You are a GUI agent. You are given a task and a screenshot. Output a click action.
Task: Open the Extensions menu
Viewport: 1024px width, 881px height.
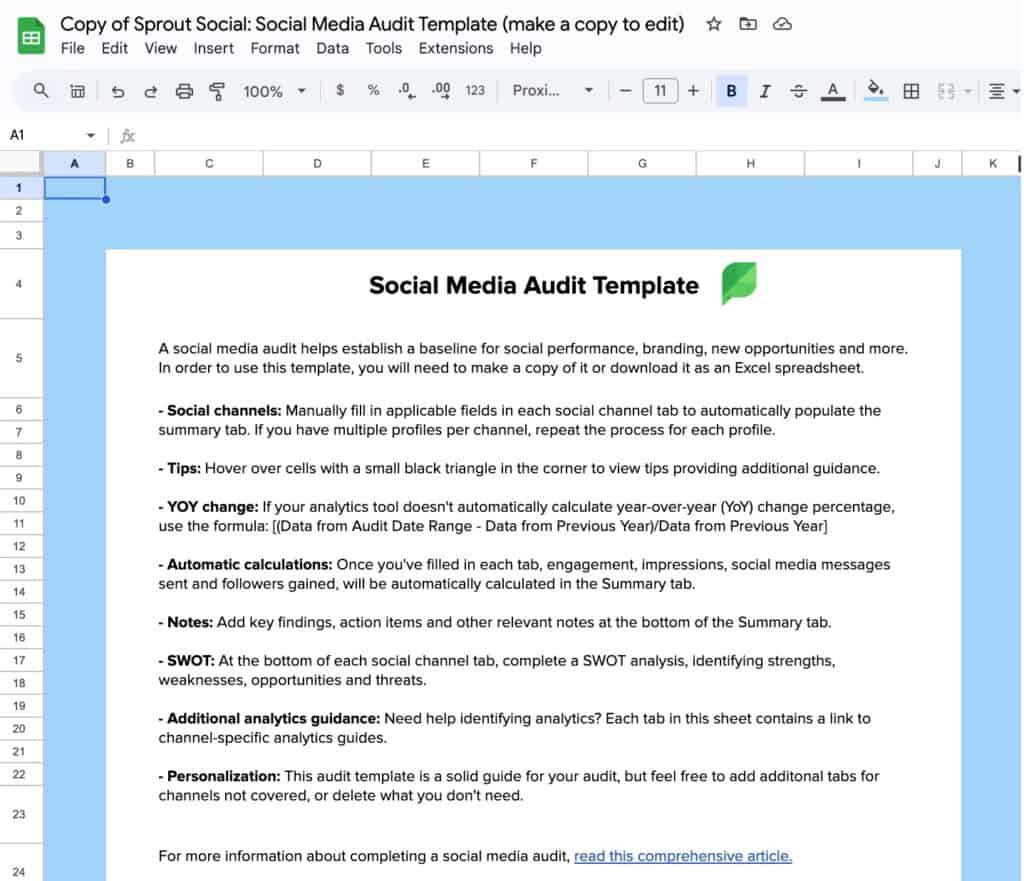coord(456,48)
